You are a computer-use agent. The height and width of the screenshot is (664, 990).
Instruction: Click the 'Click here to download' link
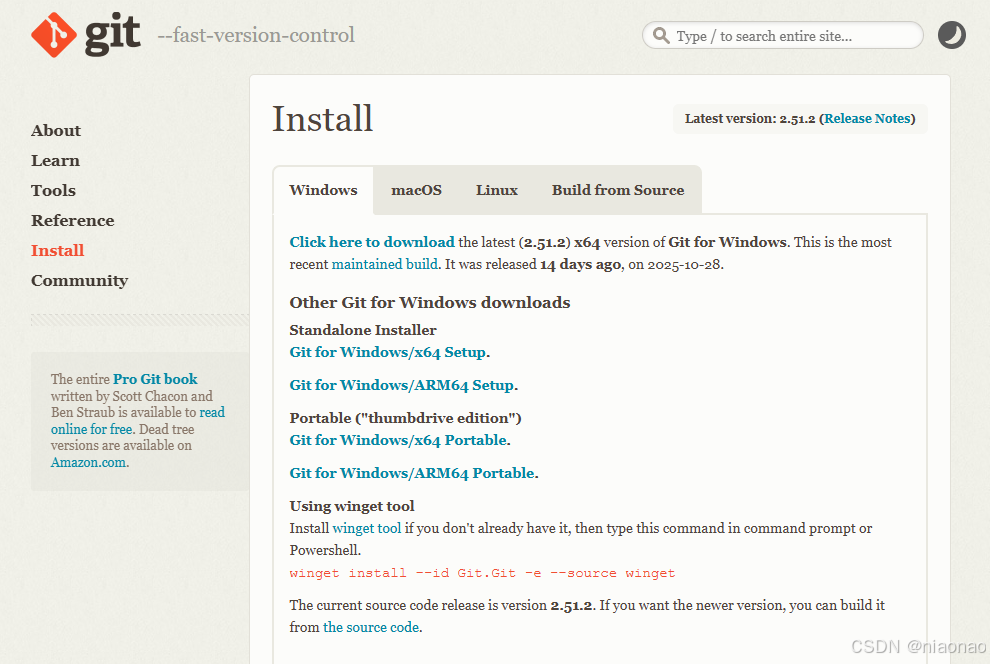coord(372,242)
